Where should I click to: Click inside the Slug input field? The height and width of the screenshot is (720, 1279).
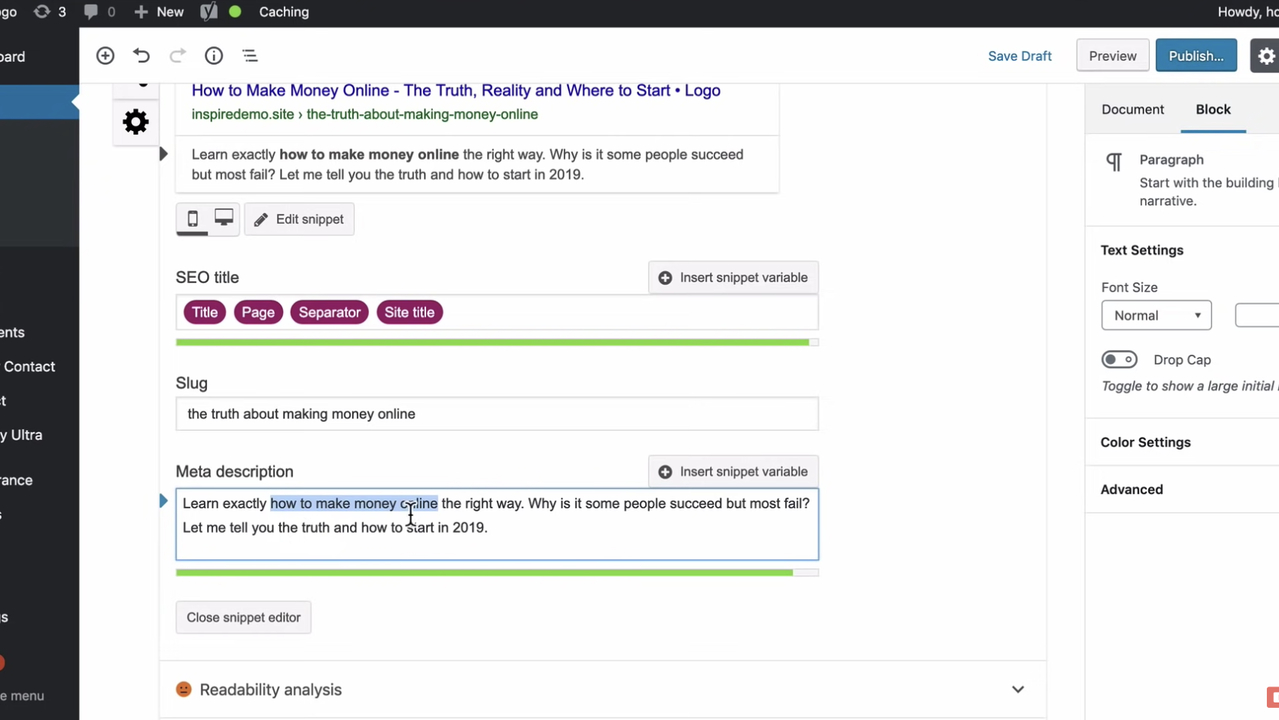click(496, 414)
